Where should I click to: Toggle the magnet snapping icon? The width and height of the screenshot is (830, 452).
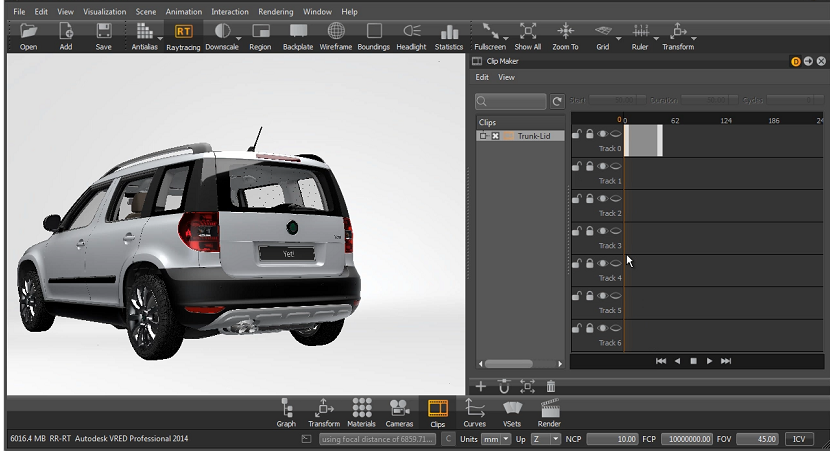click(504, 387)
